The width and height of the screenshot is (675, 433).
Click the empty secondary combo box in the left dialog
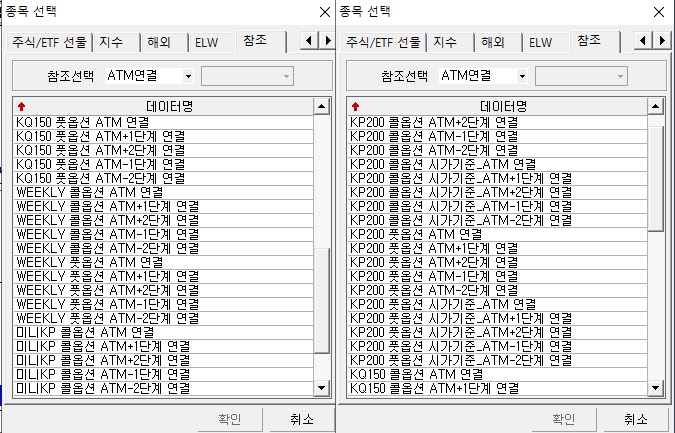[x=247, y=76]
